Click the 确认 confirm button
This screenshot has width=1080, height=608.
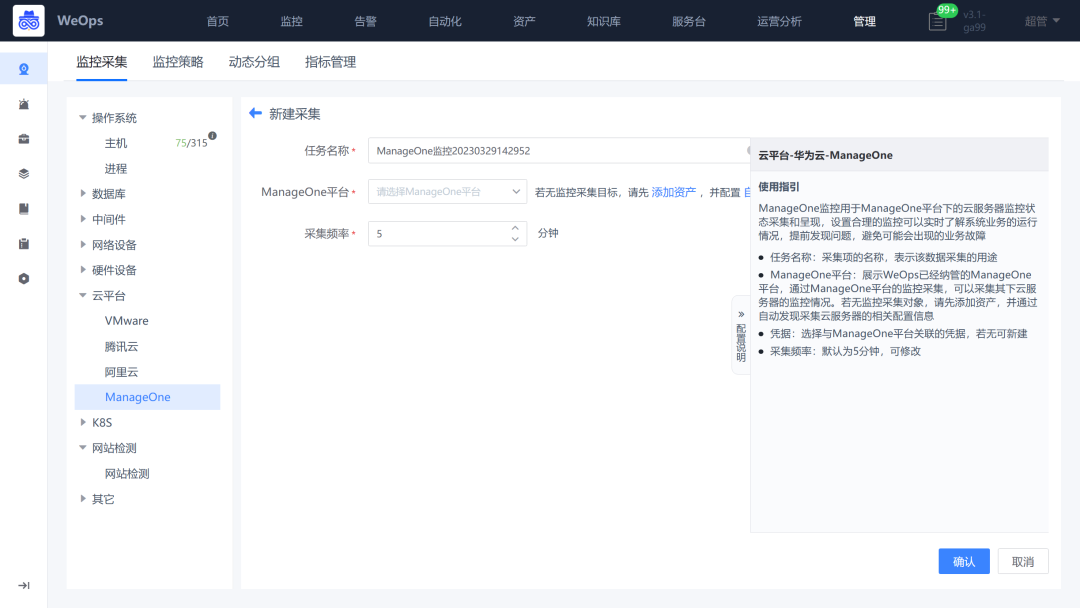pyautogui.click(x=962, y=561)
